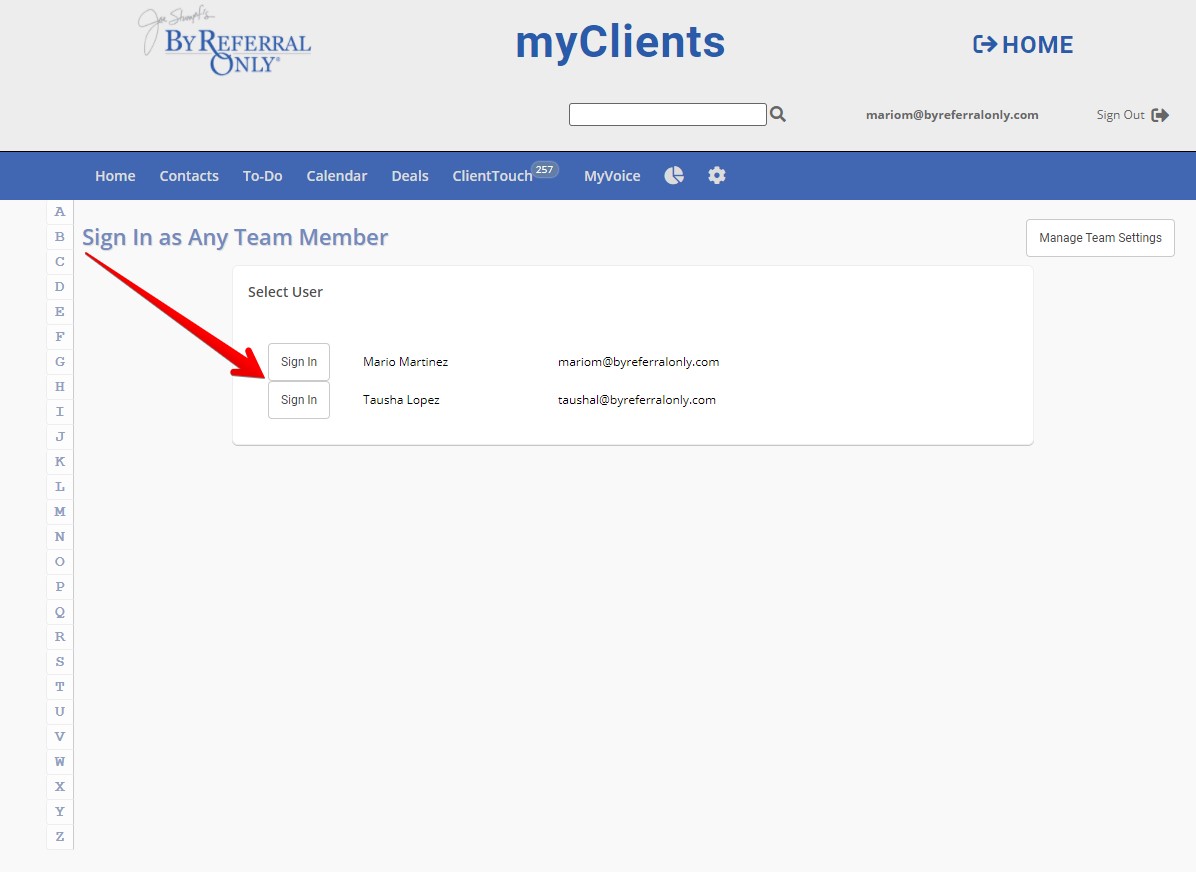This screenshot has height=872, width=1196.
Task: Filter contacts by letter L
Action: pyautogui.click(x=59, y=487)
